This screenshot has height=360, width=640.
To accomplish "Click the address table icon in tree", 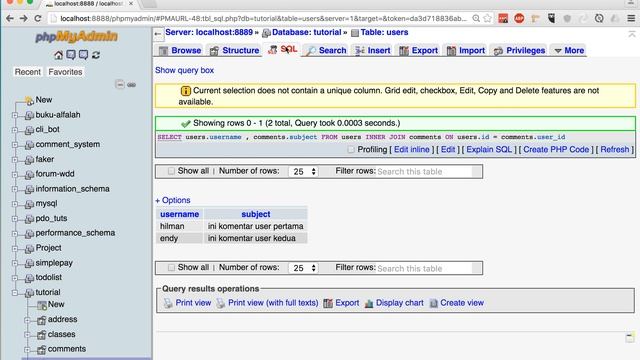I will pos(41,320).
